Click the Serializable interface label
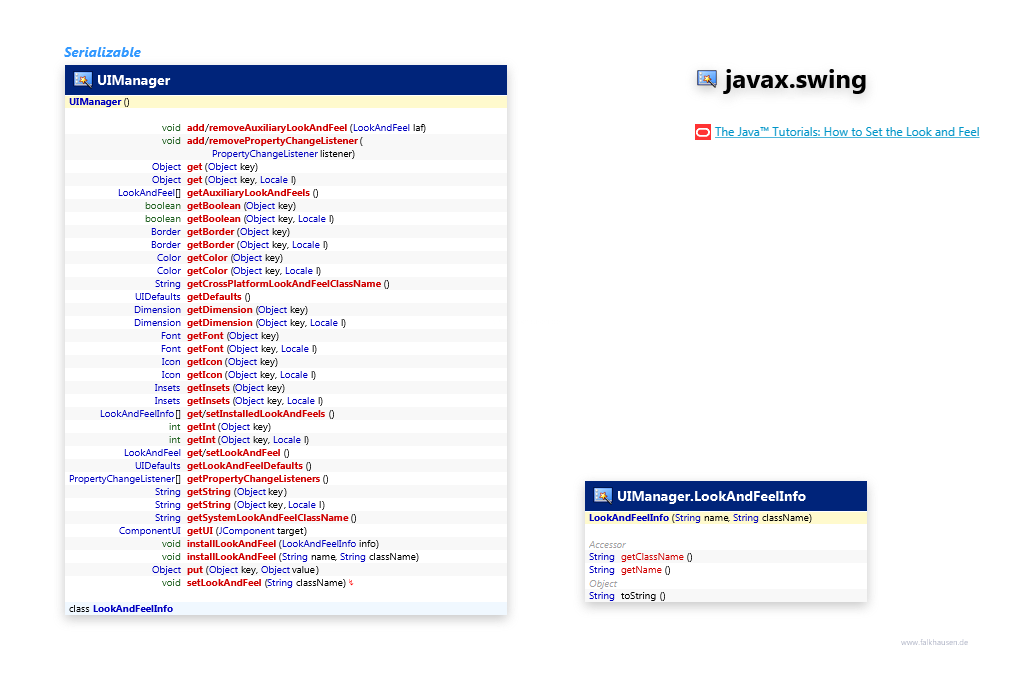This screenshot has width=1026, height=688. click(102, 52)
